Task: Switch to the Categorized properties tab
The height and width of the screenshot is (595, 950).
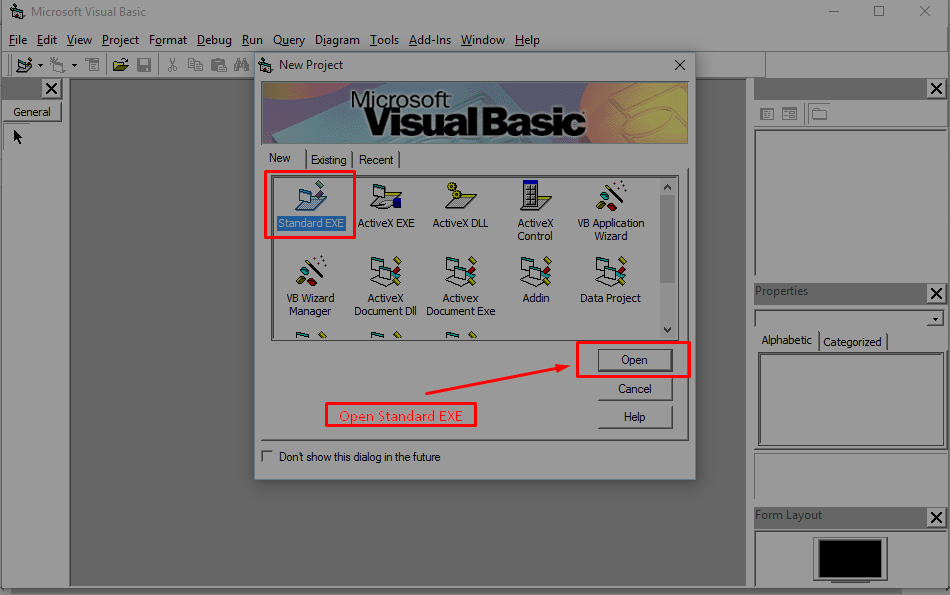Action: coord(852,342)
